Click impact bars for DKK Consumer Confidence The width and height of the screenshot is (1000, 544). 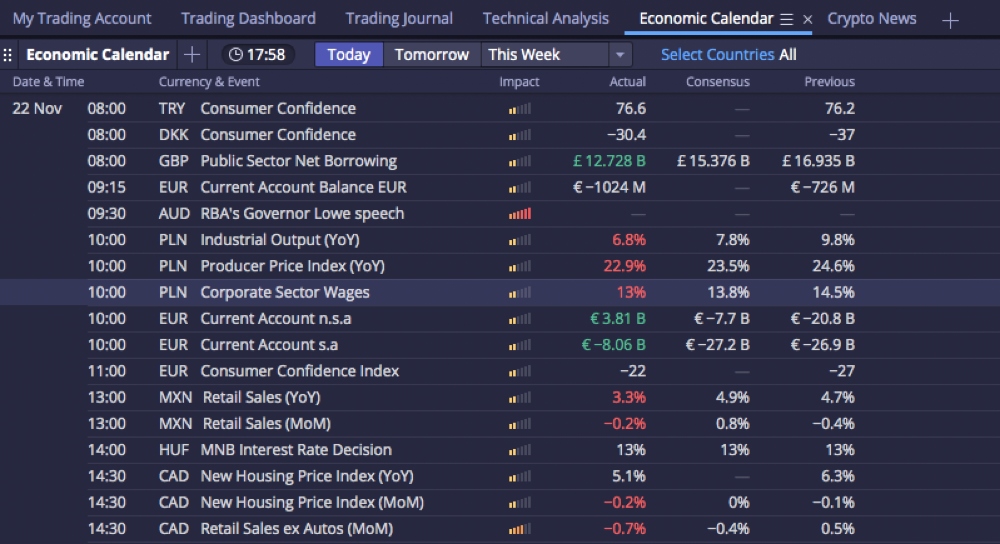(520, 135)
